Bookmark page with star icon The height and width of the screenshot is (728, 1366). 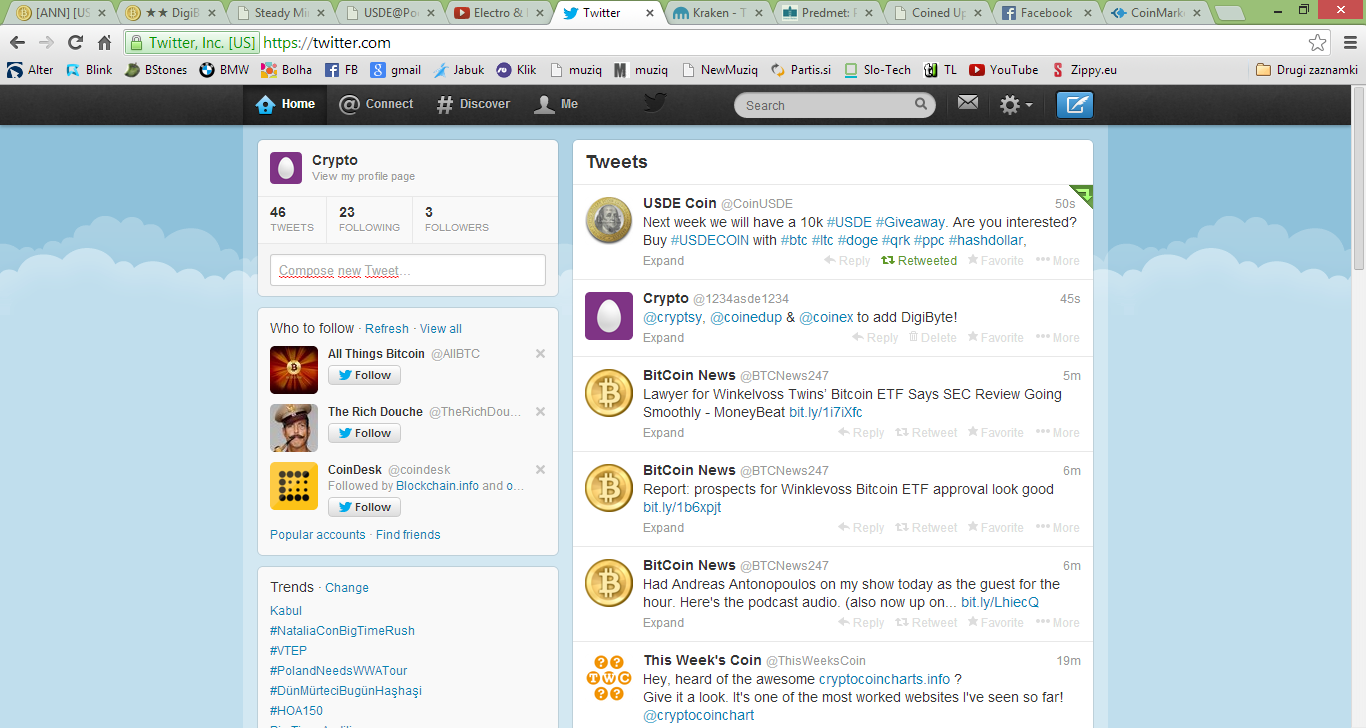(1318, 42)
